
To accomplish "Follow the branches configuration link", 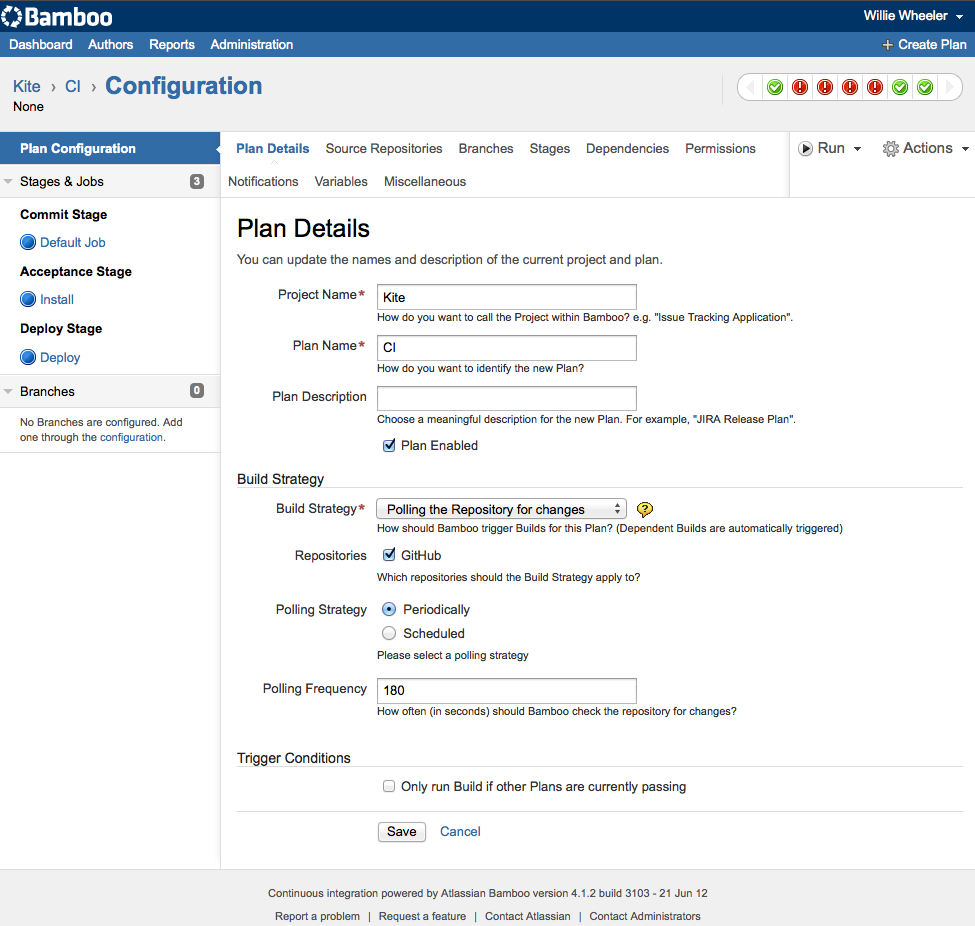I will tap(131, 437).
